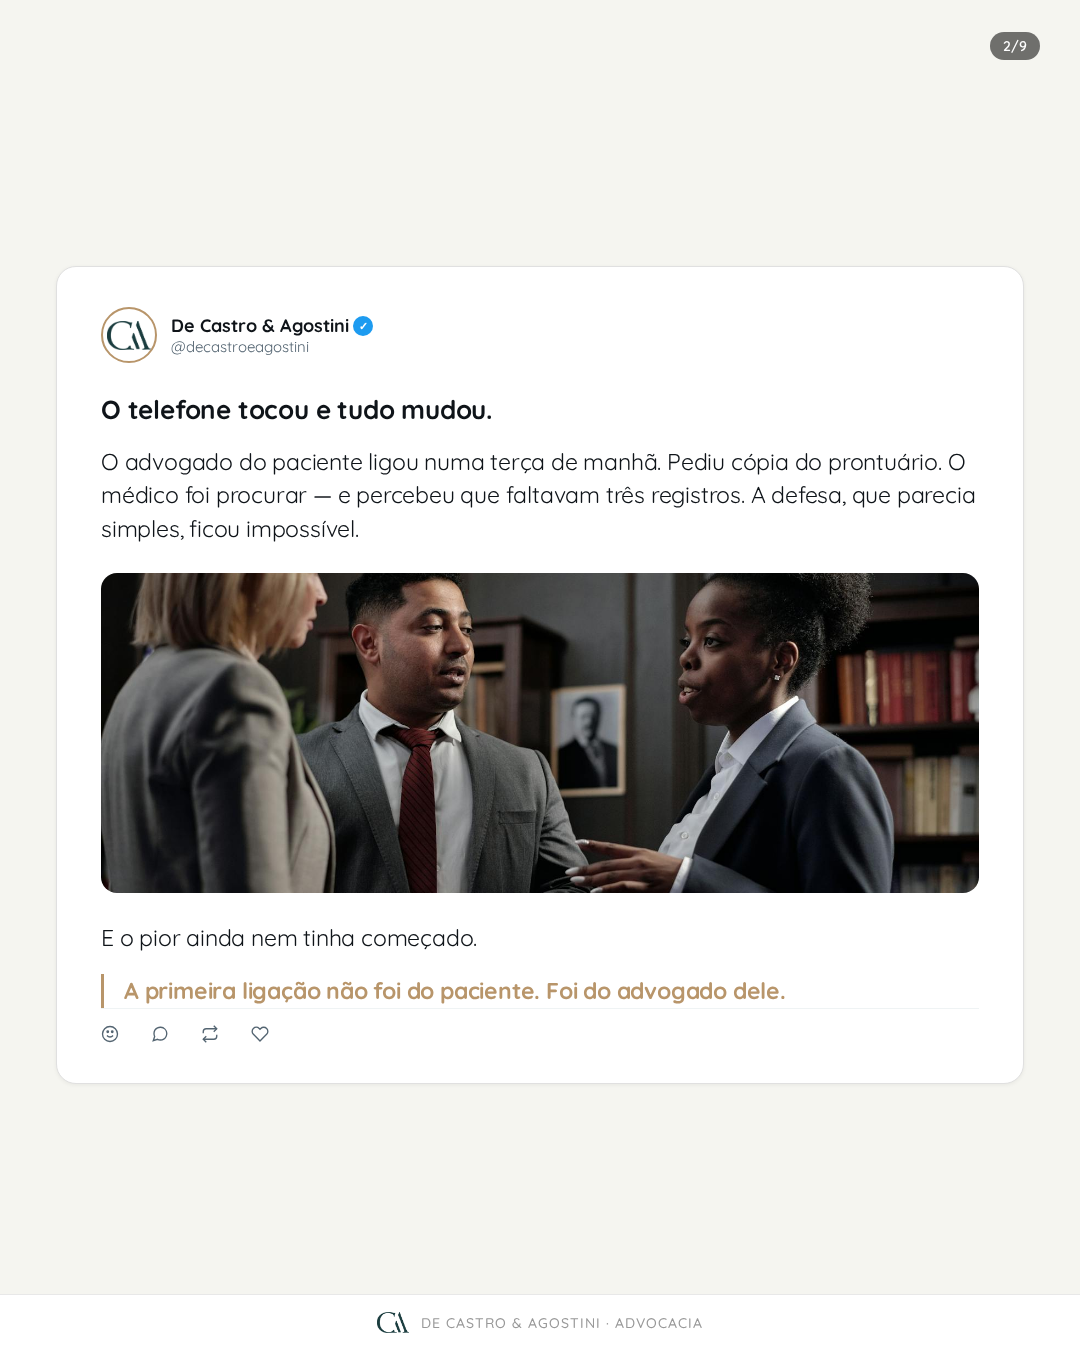
Task: Click the headline O telefone tocou e tudo mudou
Action: click(x=297, y=410)
